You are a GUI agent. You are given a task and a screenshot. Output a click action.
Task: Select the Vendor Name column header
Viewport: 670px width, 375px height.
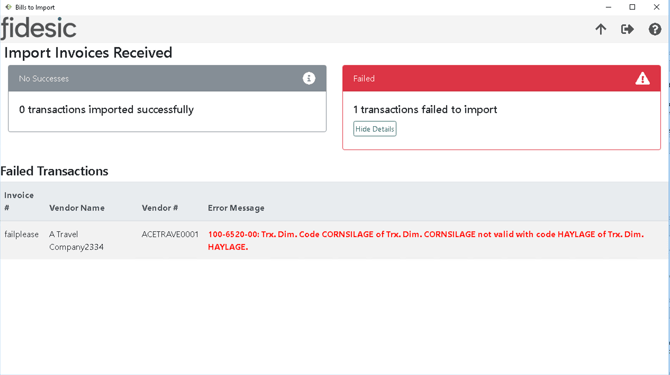pos(76,208)
